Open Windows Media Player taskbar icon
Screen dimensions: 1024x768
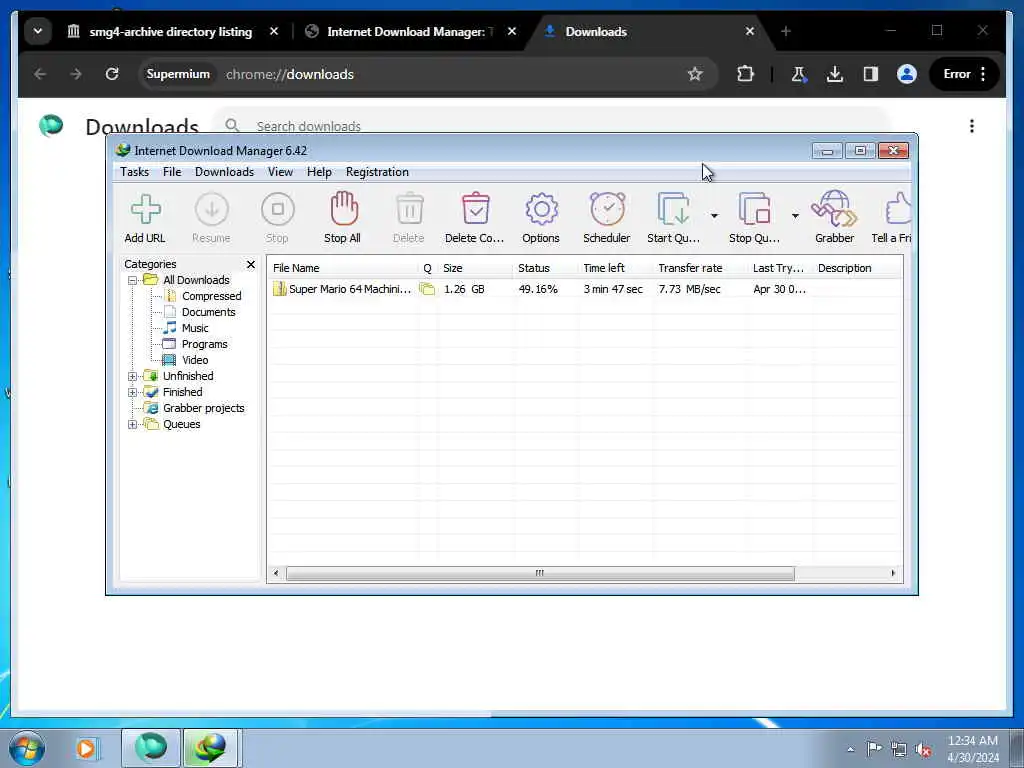pos(86,748)
